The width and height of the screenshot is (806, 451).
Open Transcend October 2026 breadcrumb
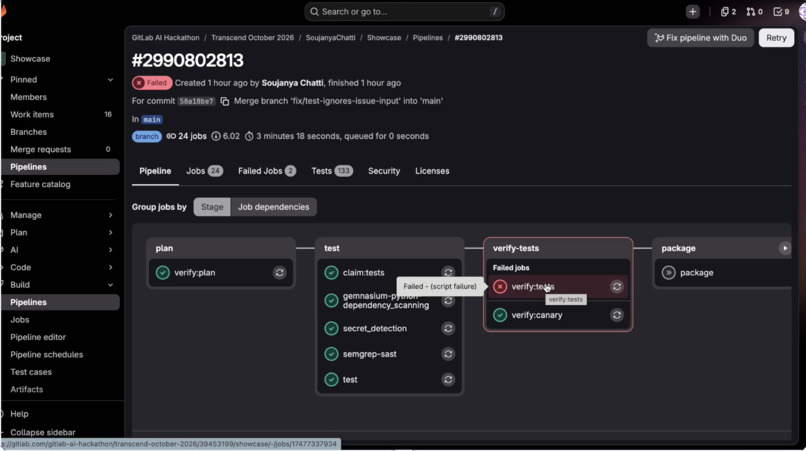252,38
